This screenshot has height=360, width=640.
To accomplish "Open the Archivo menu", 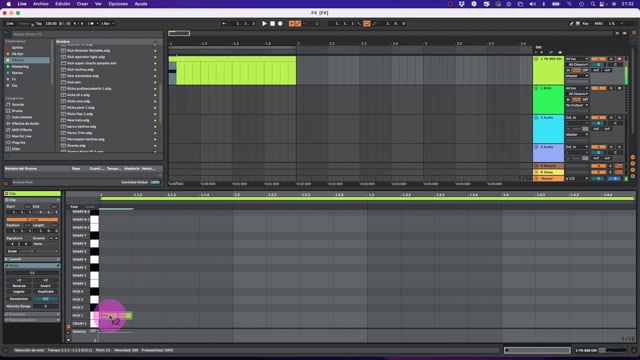I will (40, 4).
